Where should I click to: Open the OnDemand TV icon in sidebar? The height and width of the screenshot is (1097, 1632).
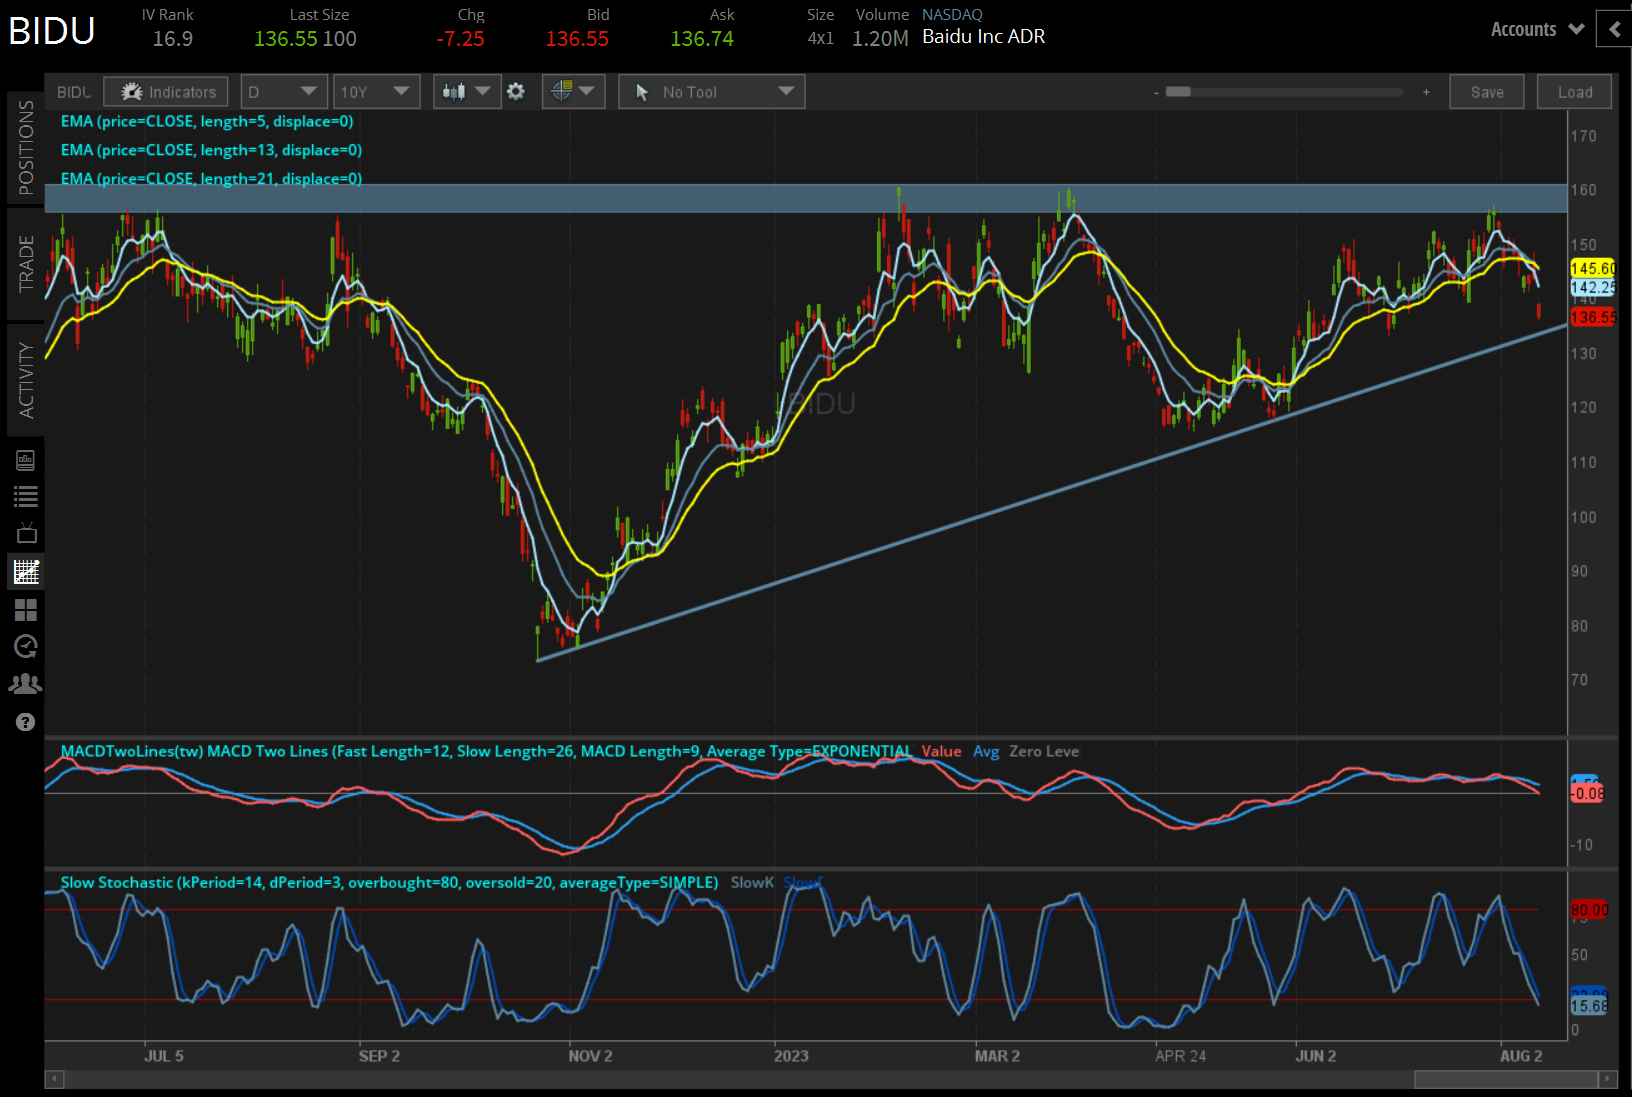click(x=25, y=533)
